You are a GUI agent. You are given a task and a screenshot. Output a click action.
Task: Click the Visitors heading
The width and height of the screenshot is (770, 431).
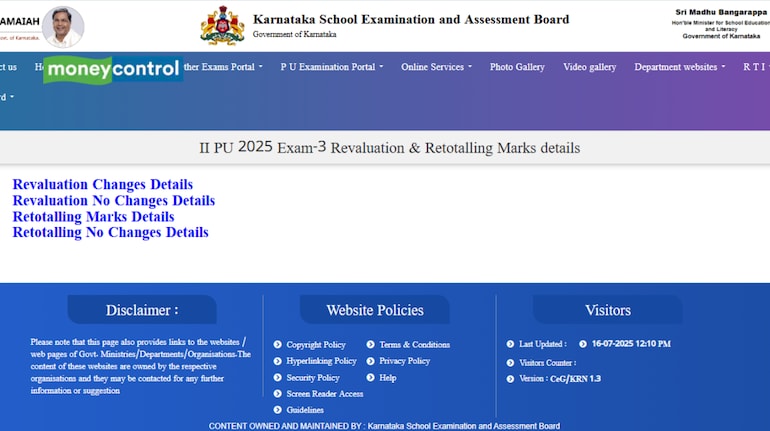click(607, 310)
